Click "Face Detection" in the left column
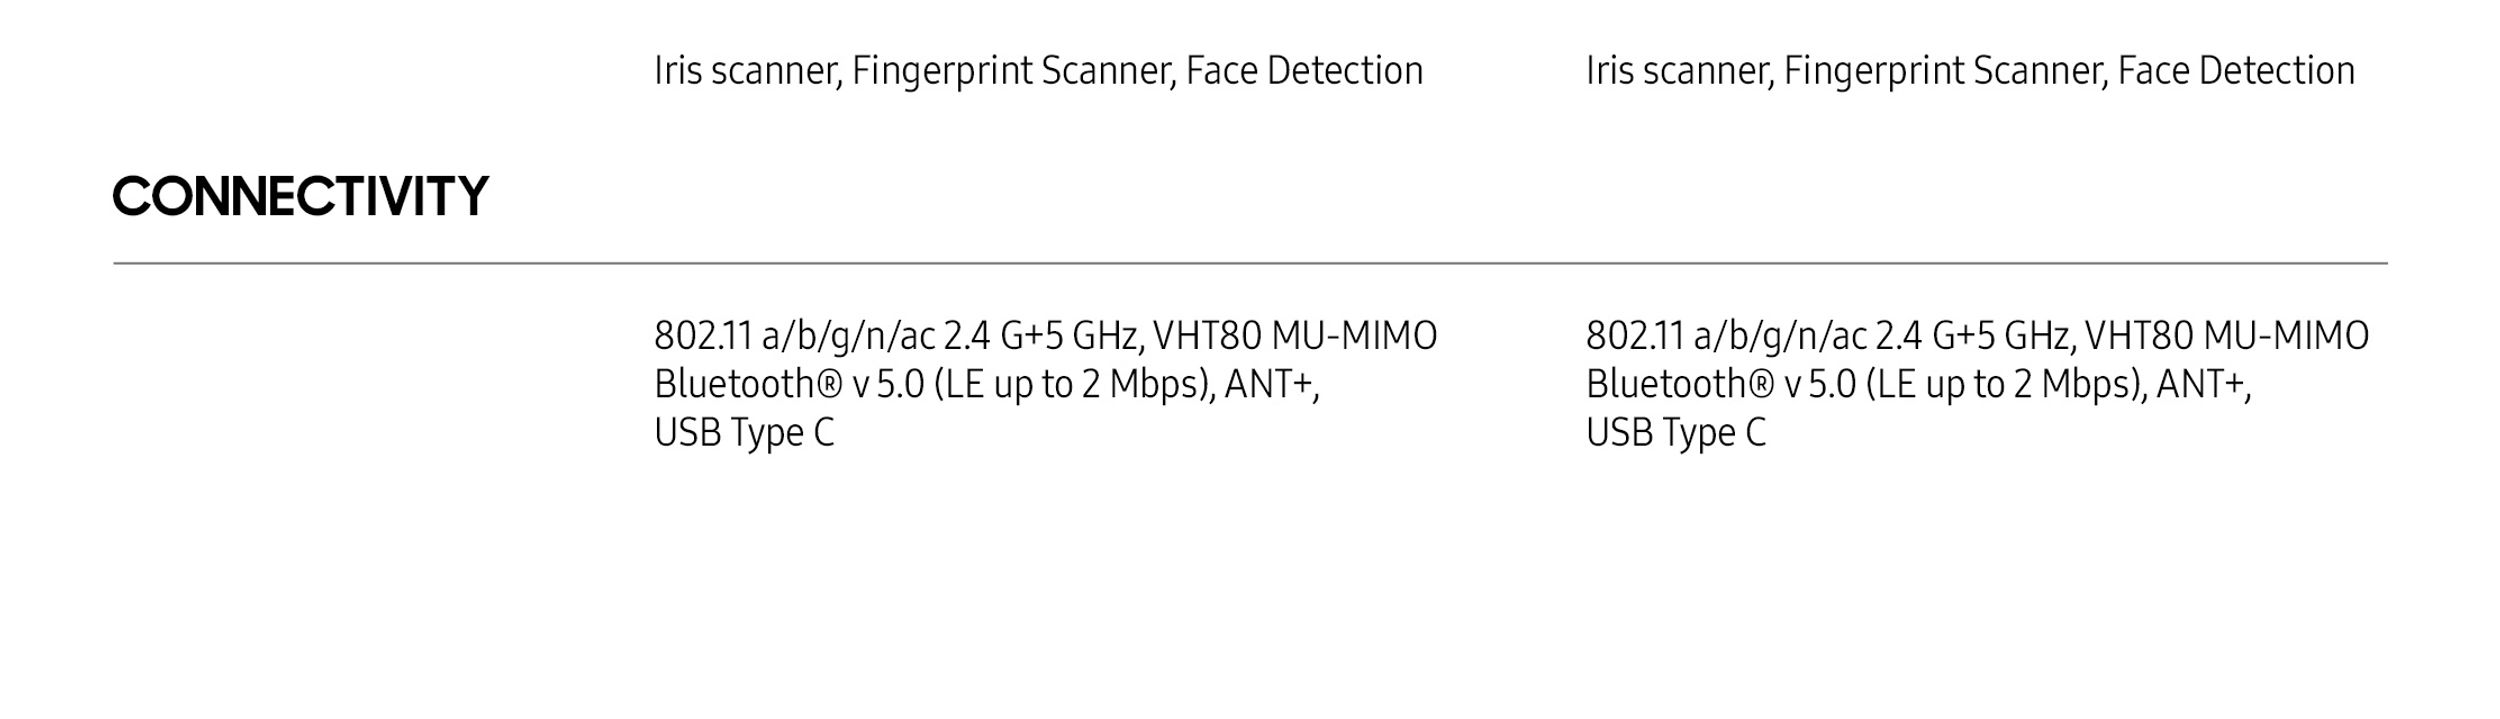2500x719 pixels. 1304,71
